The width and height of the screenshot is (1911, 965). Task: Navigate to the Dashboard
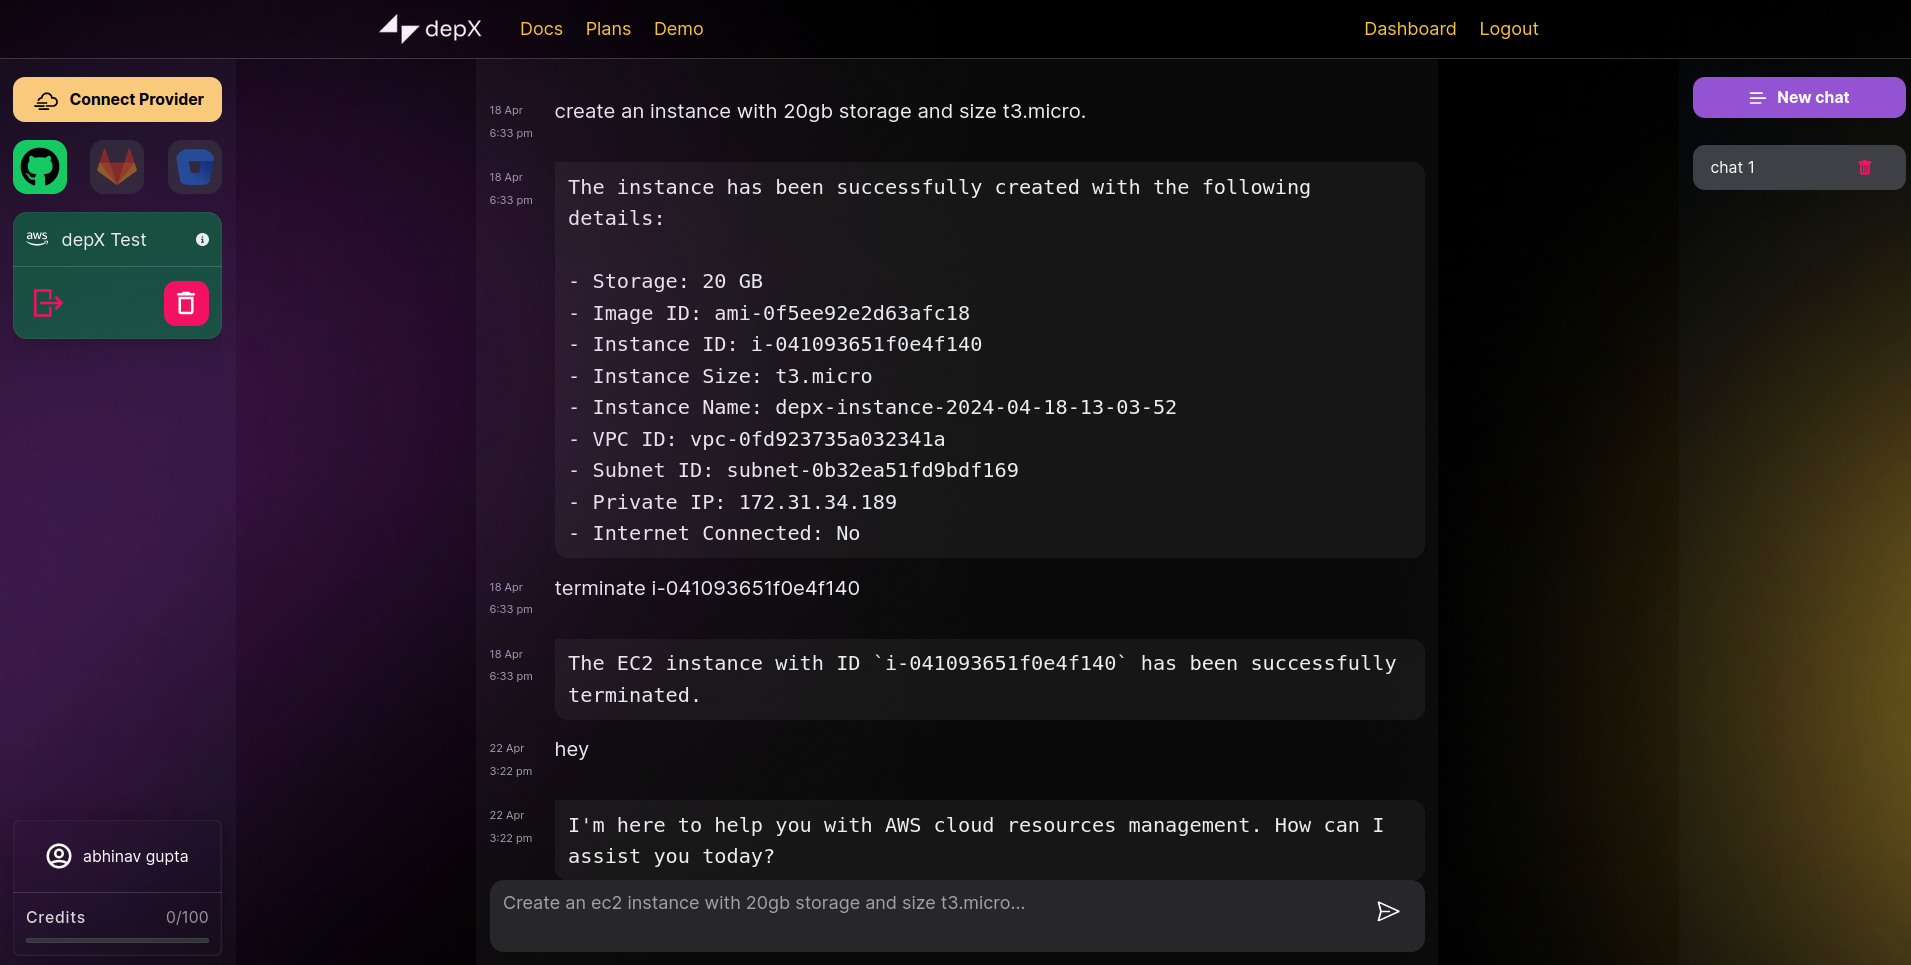[x=1409, y=29]
